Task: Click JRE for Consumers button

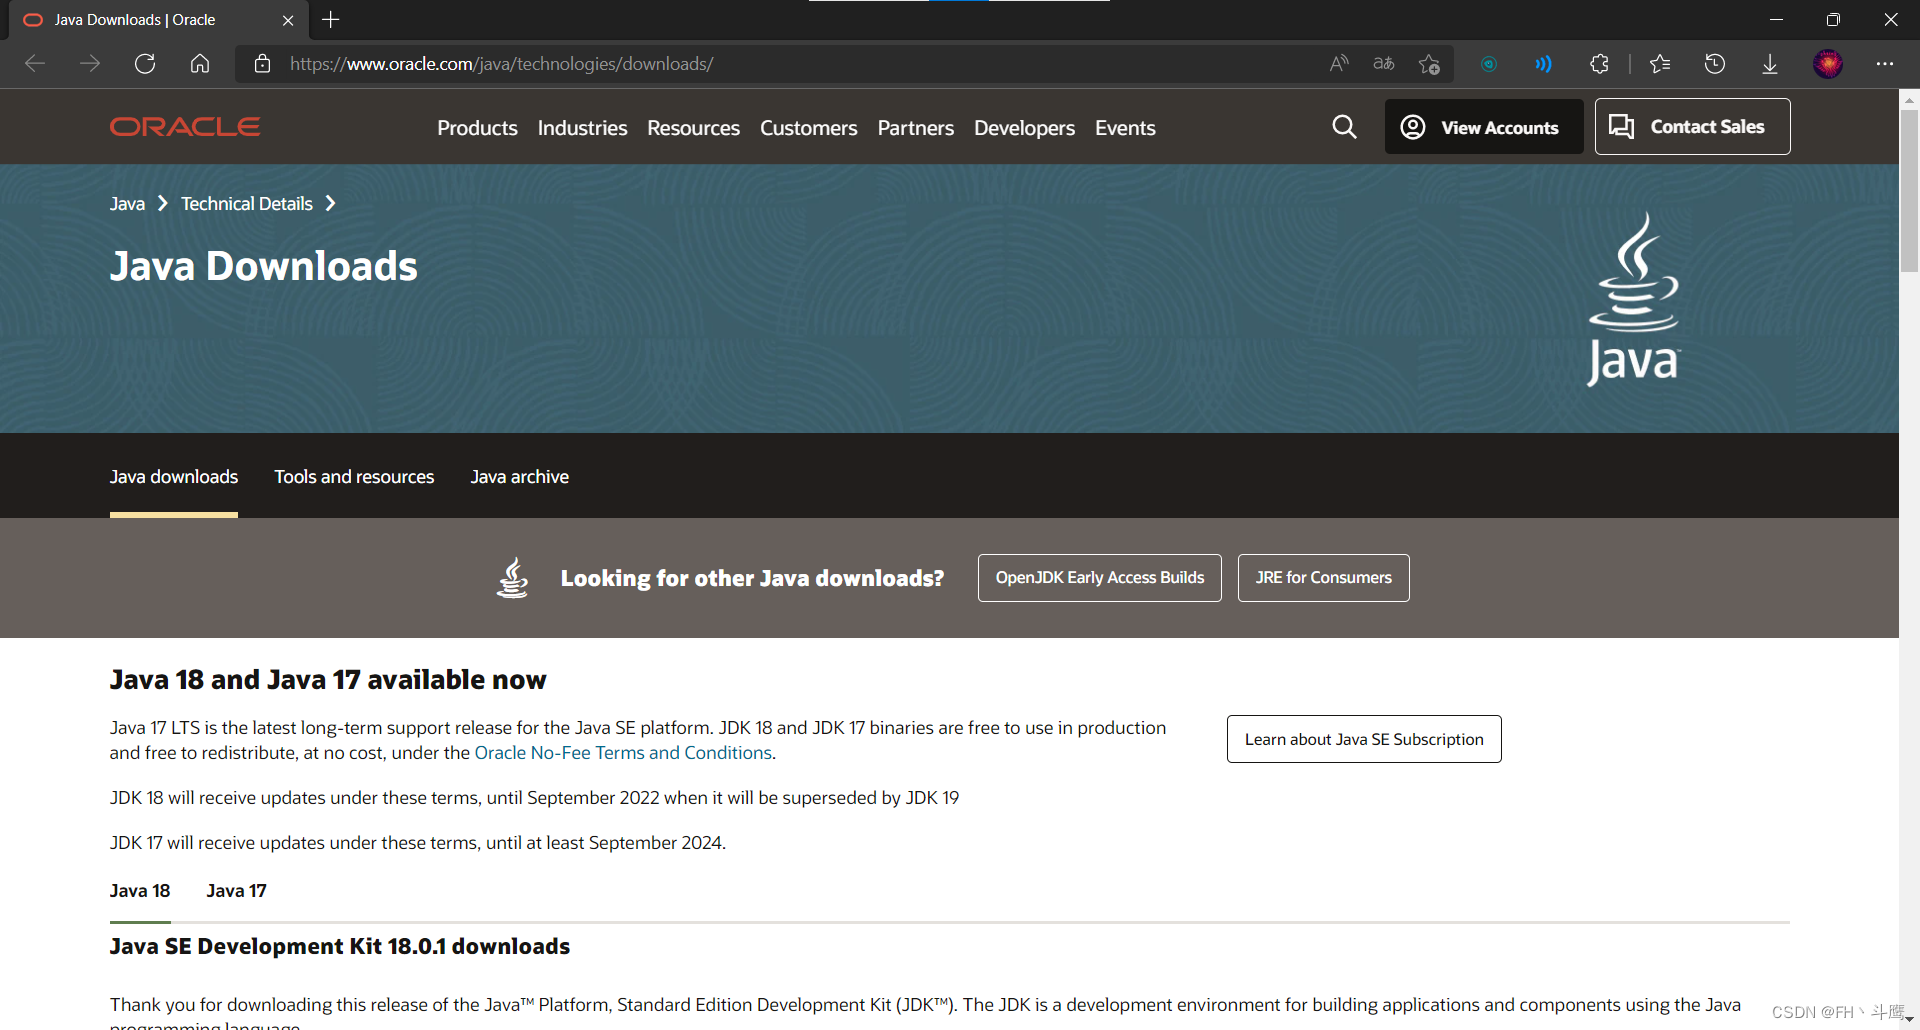Action: (1324, 578)
